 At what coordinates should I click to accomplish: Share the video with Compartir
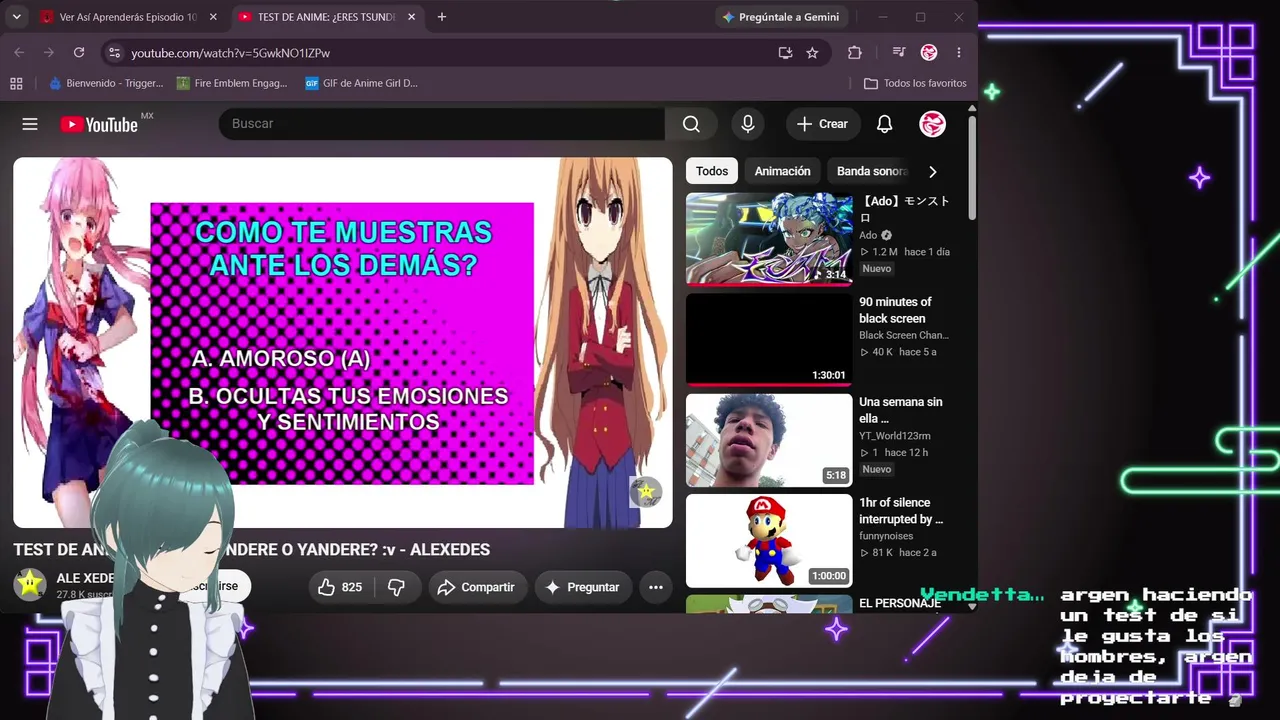click(x=476, y=587)
